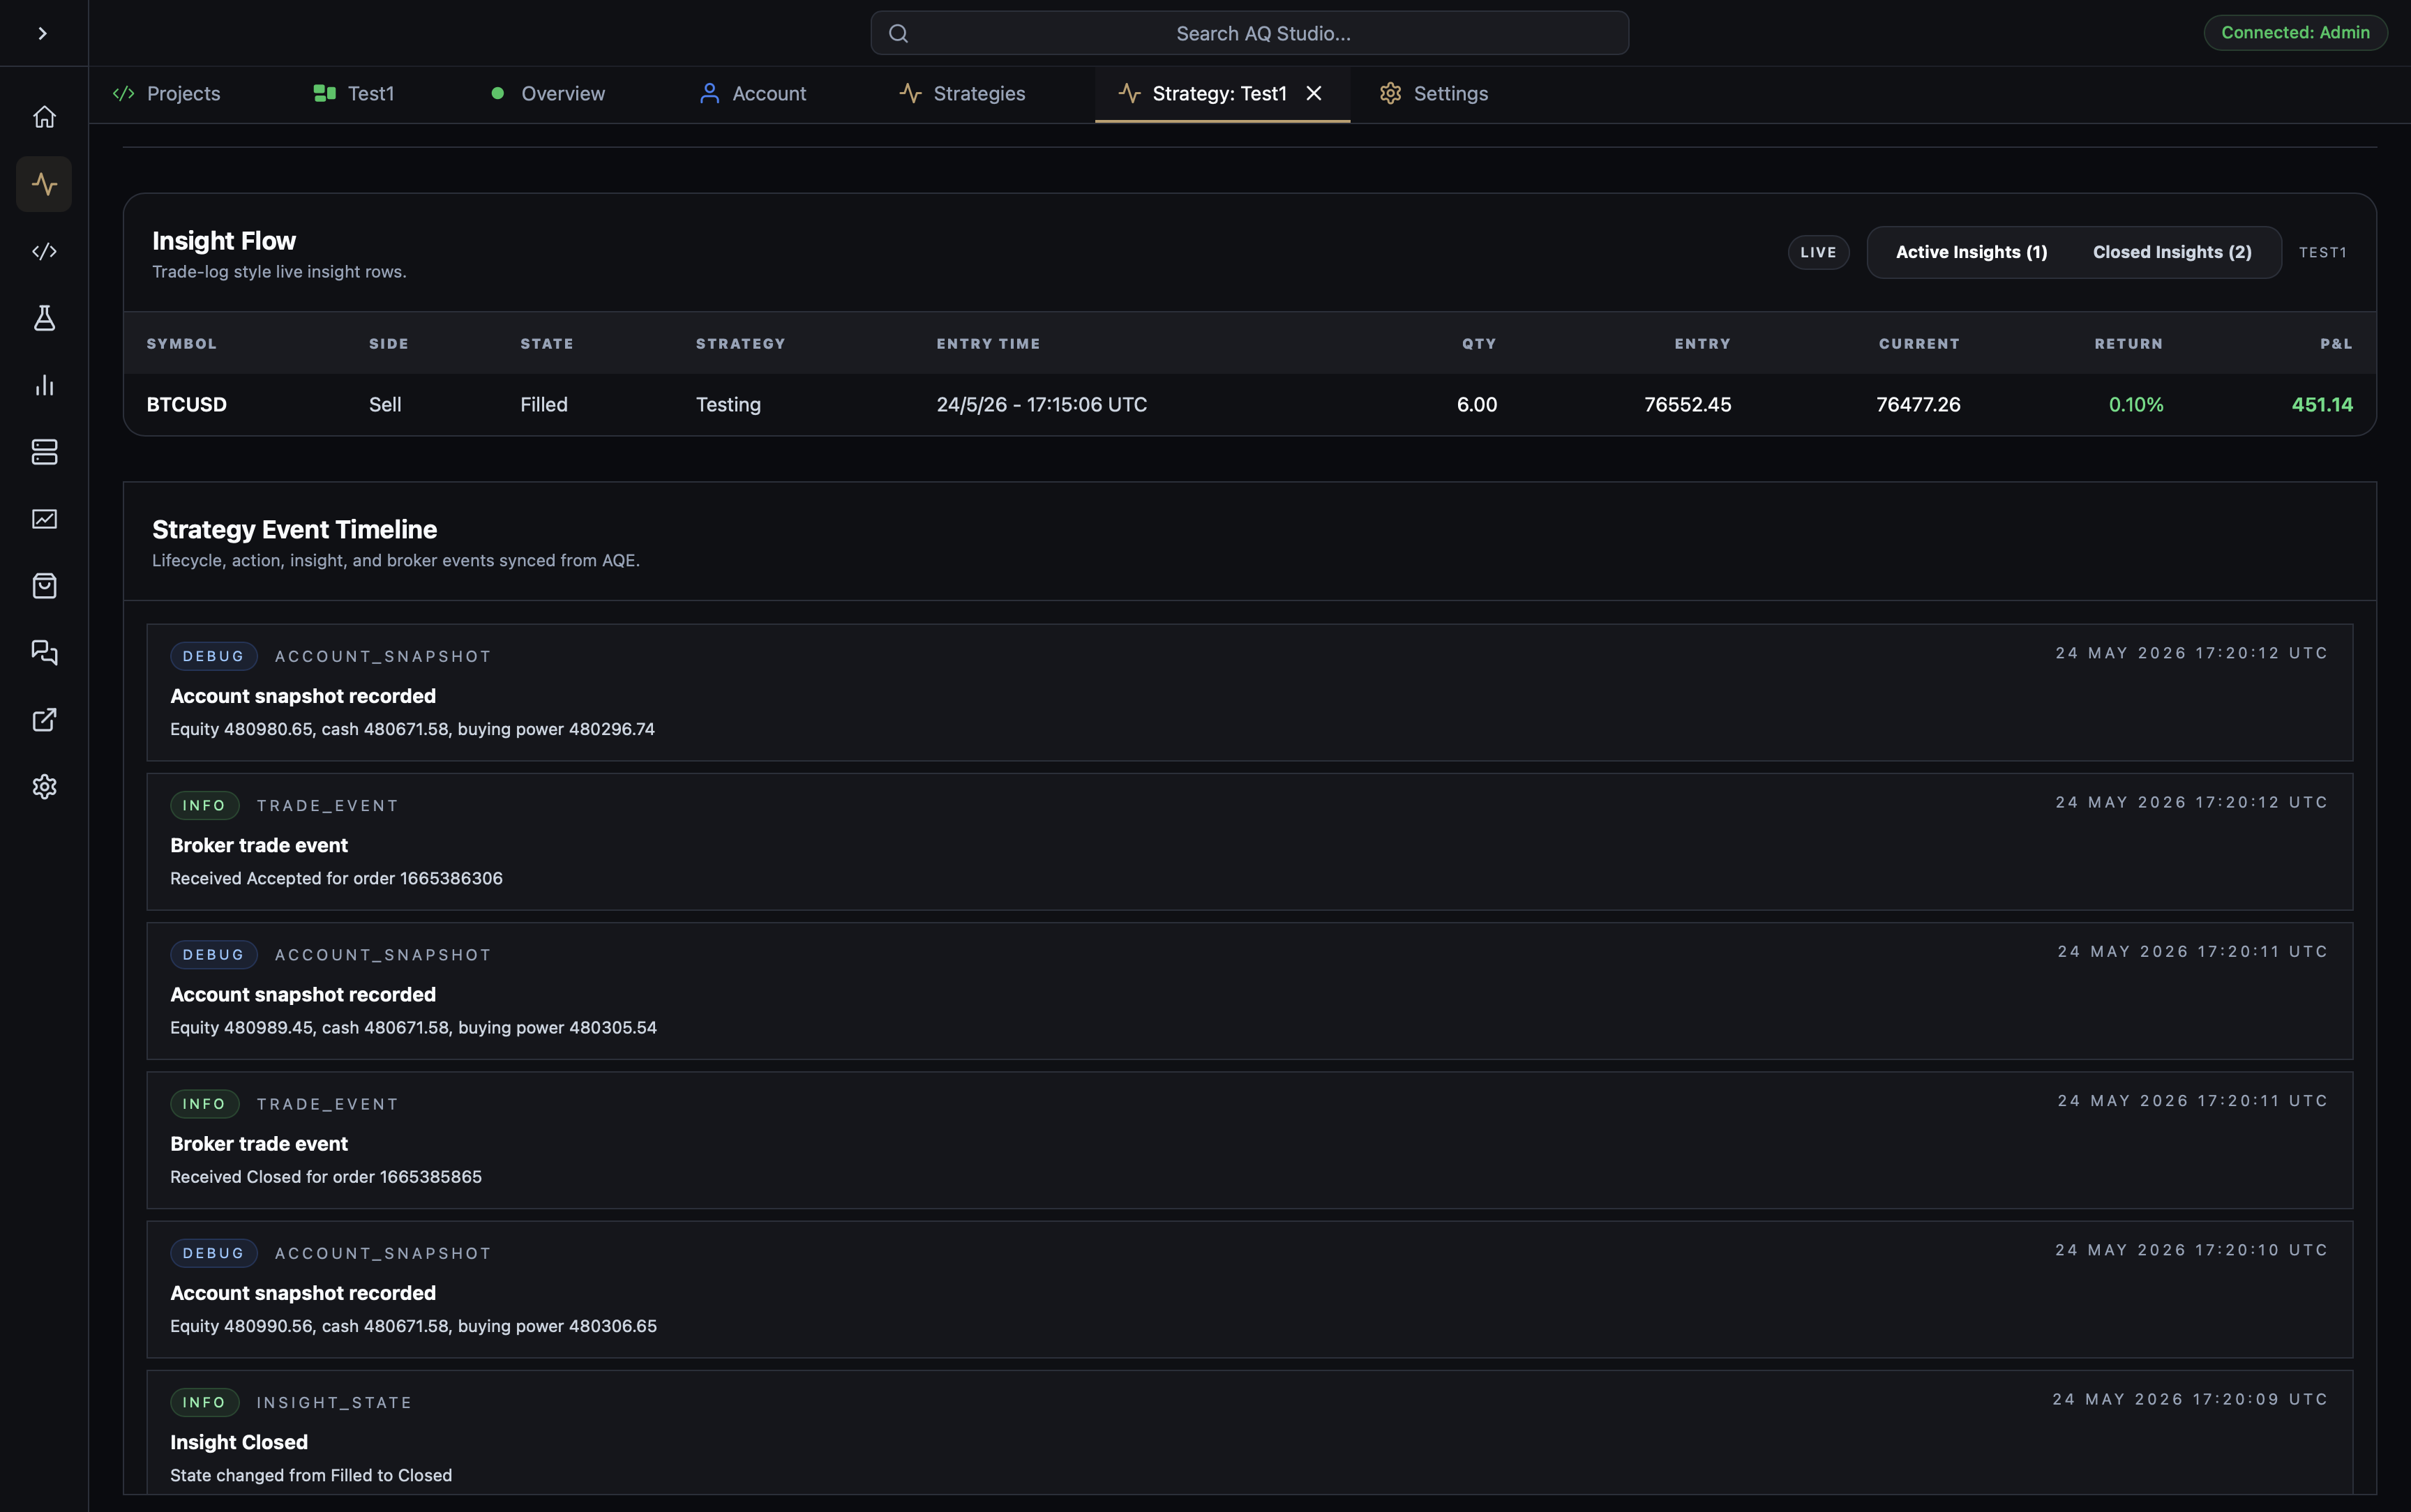Open the external link icon in sidebar
The height and width of the screenshot is (1512, 2411).
tap(44, 720)
